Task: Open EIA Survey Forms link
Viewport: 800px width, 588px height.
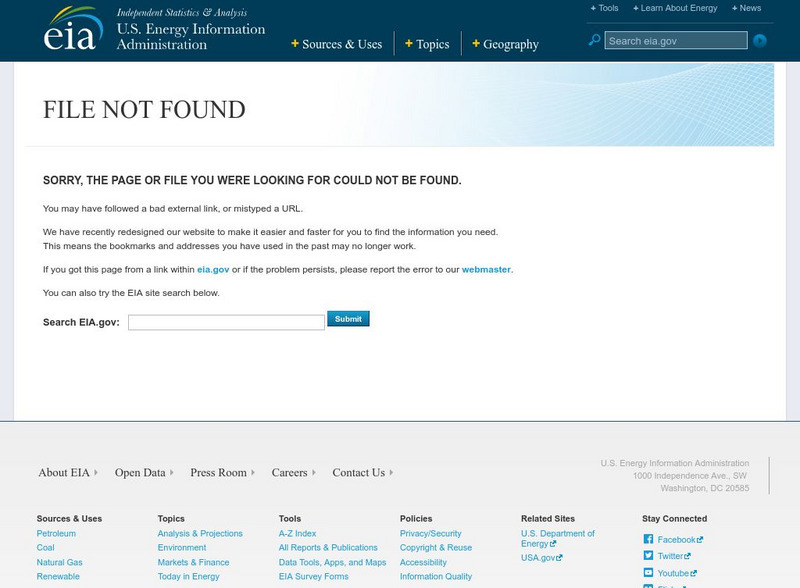Action: tap(313, 576)
